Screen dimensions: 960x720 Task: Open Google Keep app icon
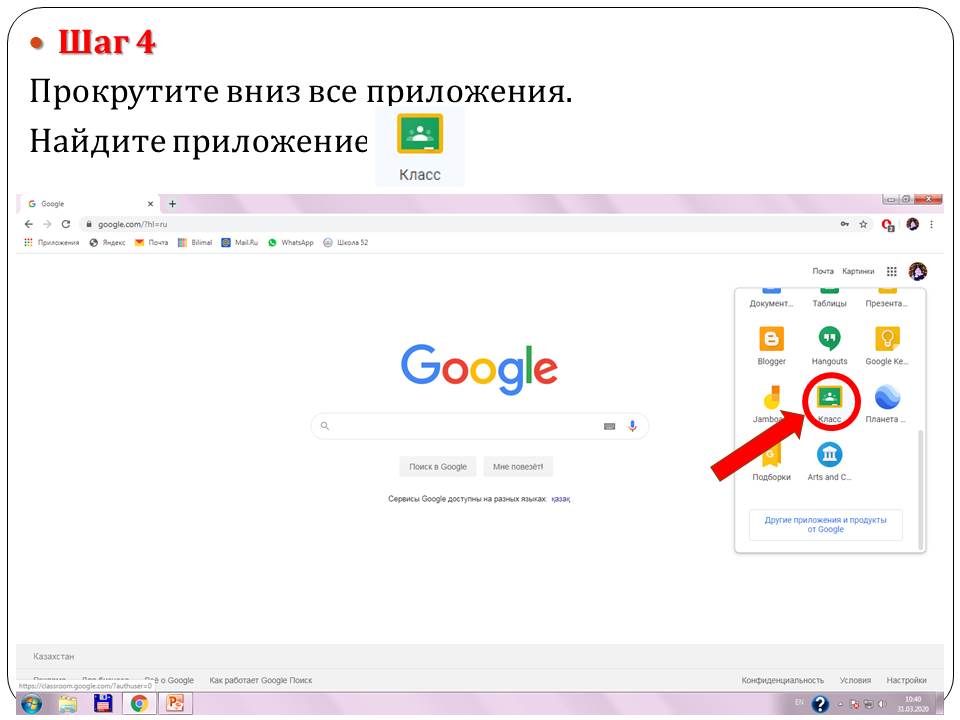pos(886,339)
